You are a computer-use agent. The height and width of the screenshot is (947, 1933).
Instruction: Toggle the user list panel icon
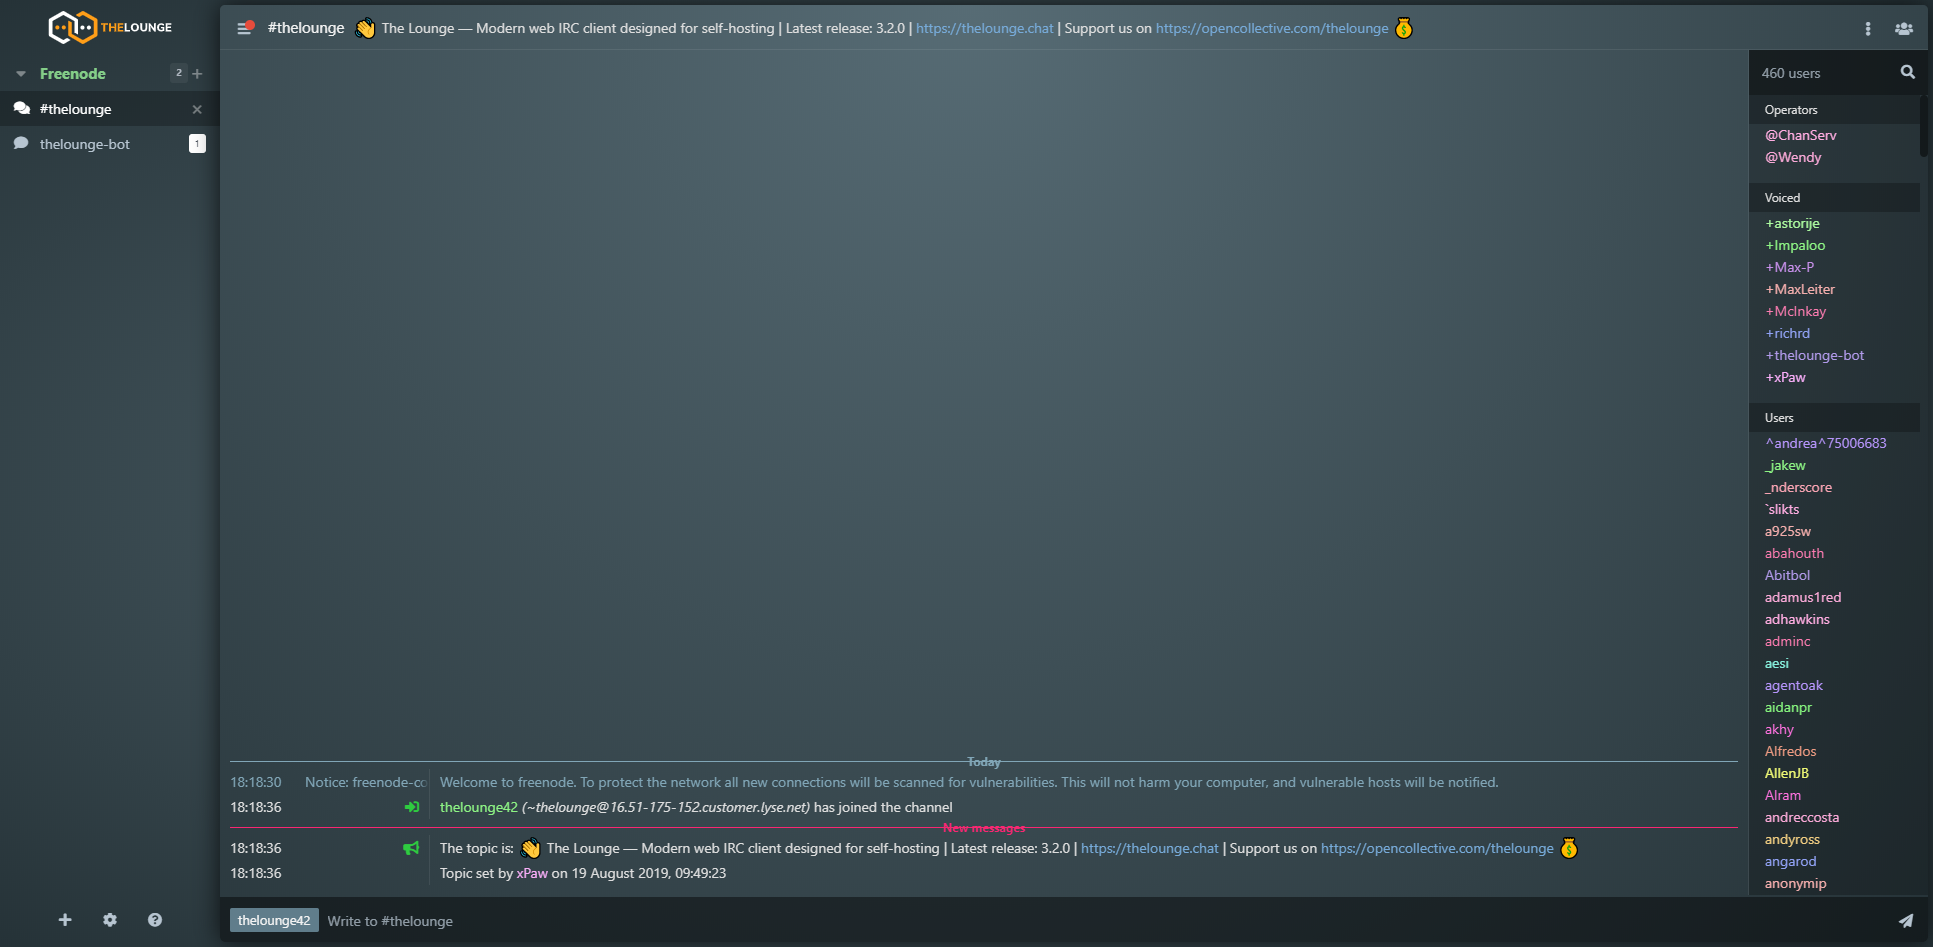tap(1903, 29)
